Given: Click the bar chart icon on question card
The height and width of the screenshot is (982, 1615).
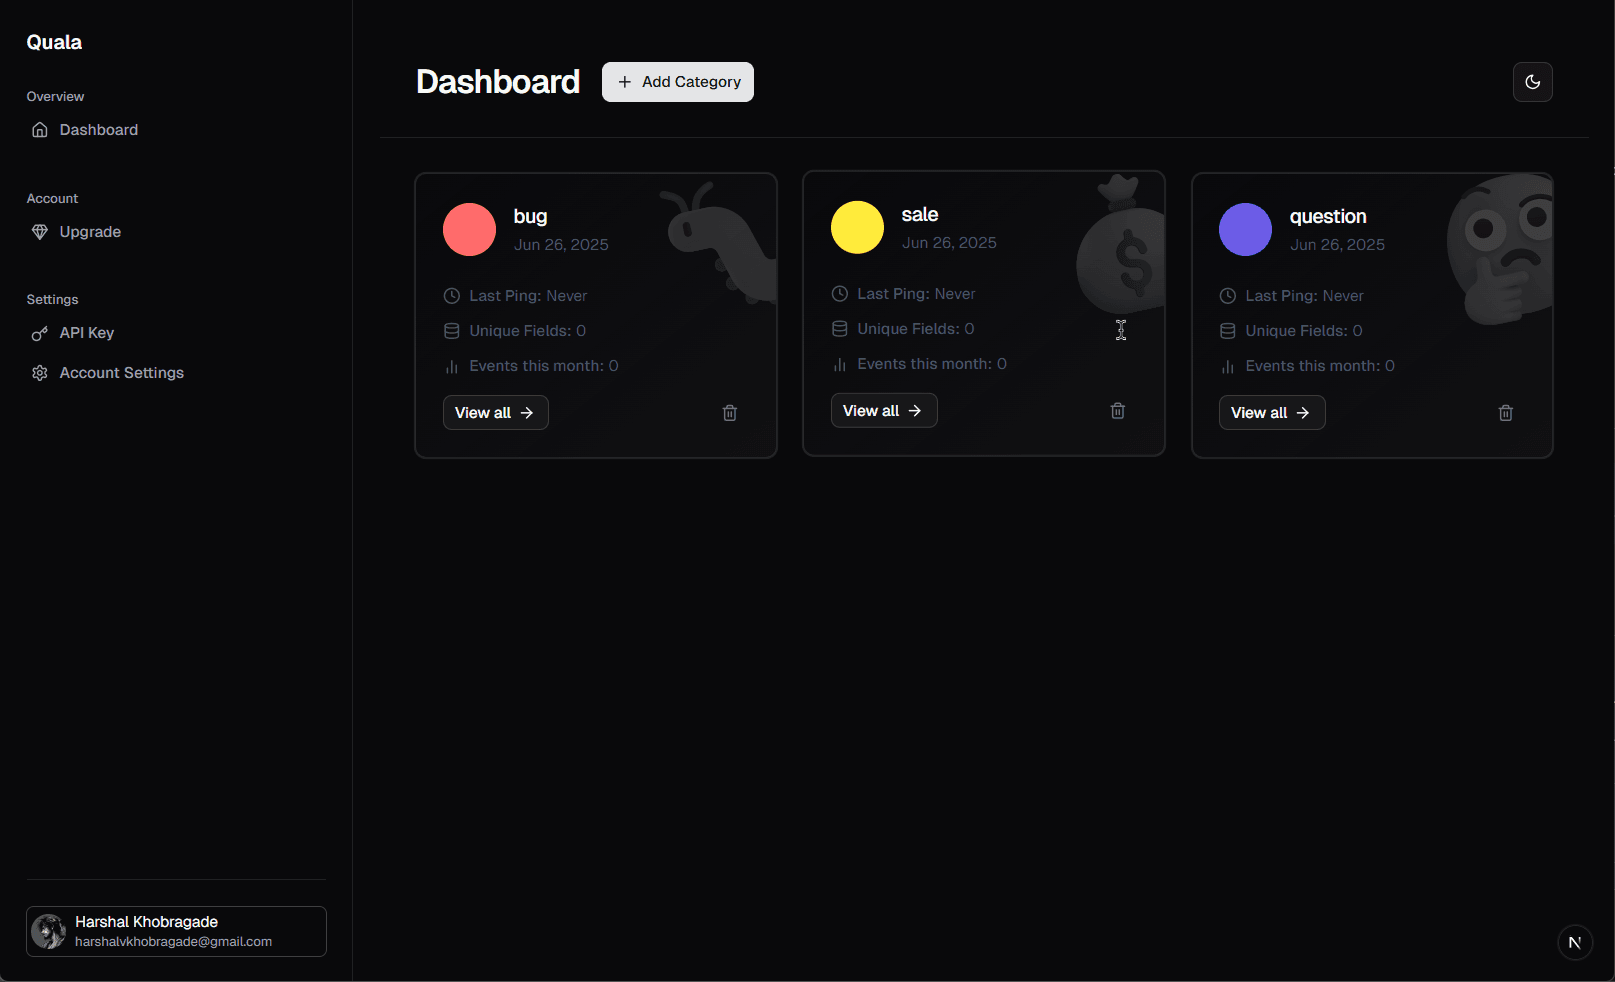Looking at the screenshot, I should (1228, 367).
